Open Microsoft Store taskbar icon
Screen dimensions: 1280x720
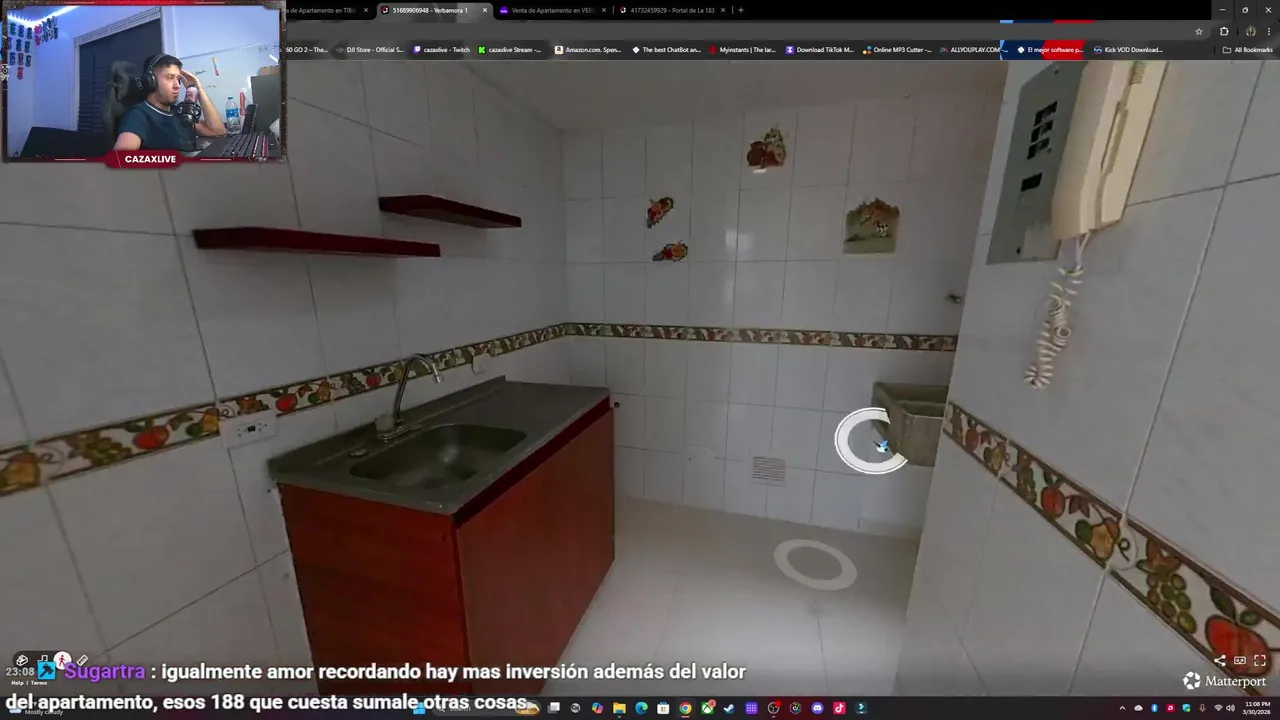(663, 708)
